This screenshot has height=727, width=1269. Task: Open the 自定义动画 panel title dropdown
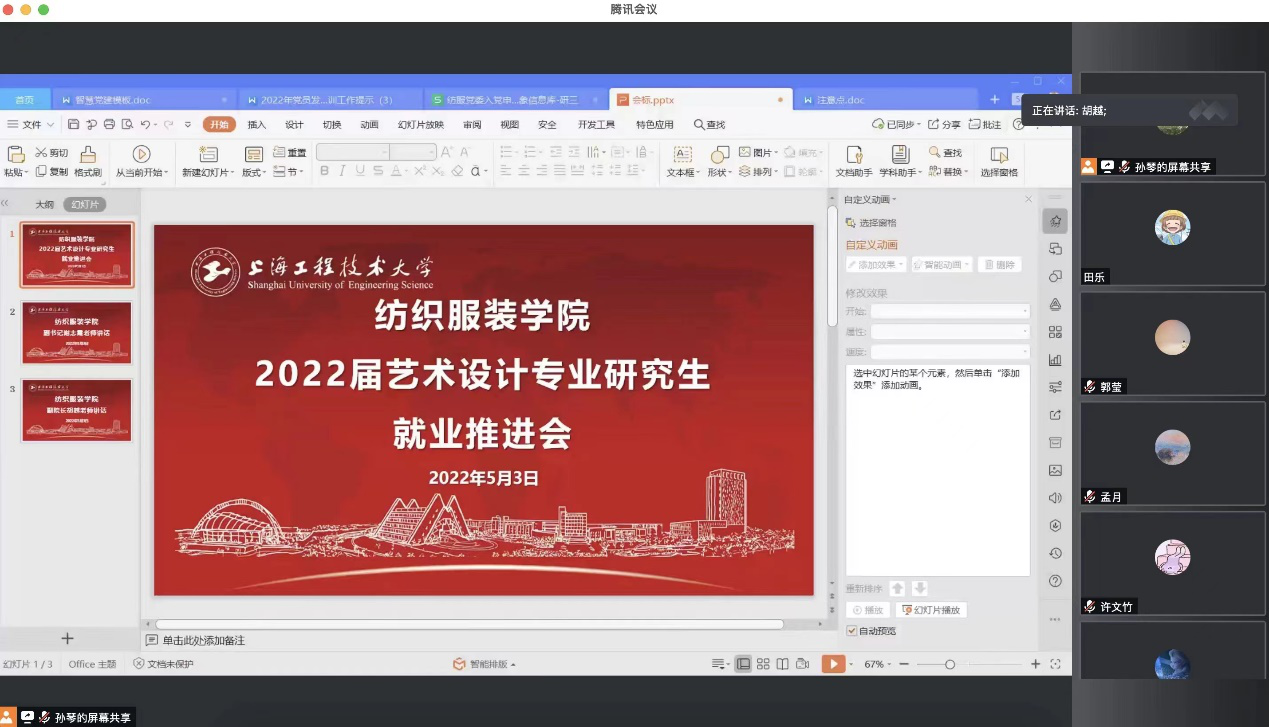[x=870, y=200]
